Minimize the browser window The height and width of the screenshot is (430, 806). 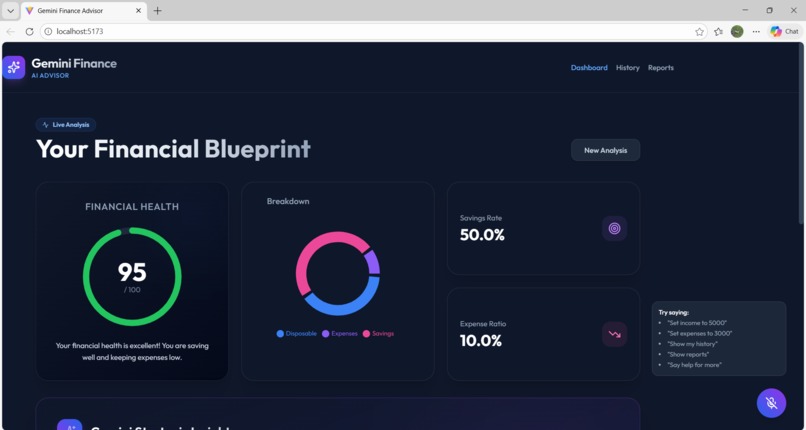[745, 10]
